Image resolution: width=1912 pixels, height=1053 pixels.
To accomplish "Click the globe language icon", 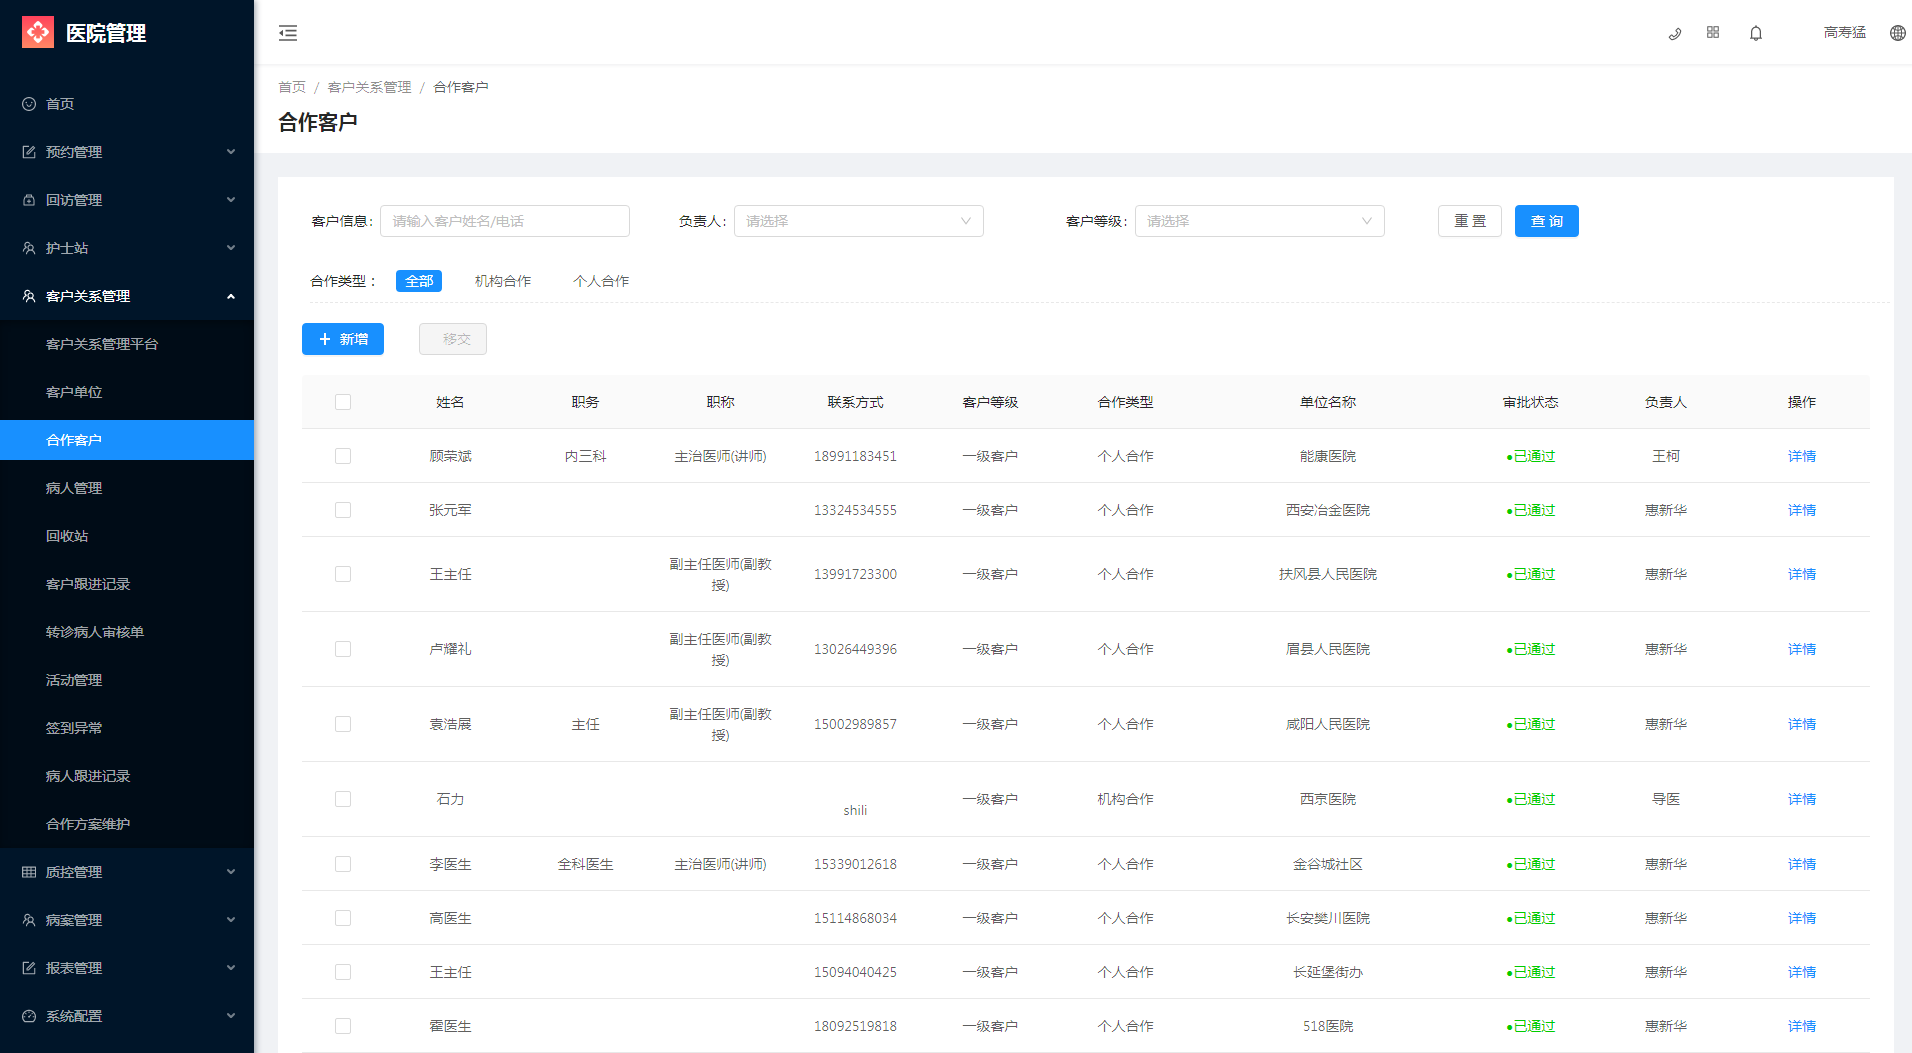I will tap(1898, 33).
